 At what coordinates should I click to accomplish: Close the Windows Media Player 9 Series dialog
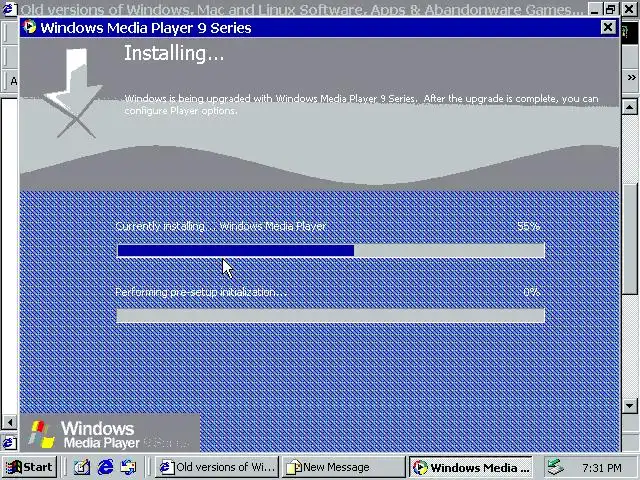(608, 27)
